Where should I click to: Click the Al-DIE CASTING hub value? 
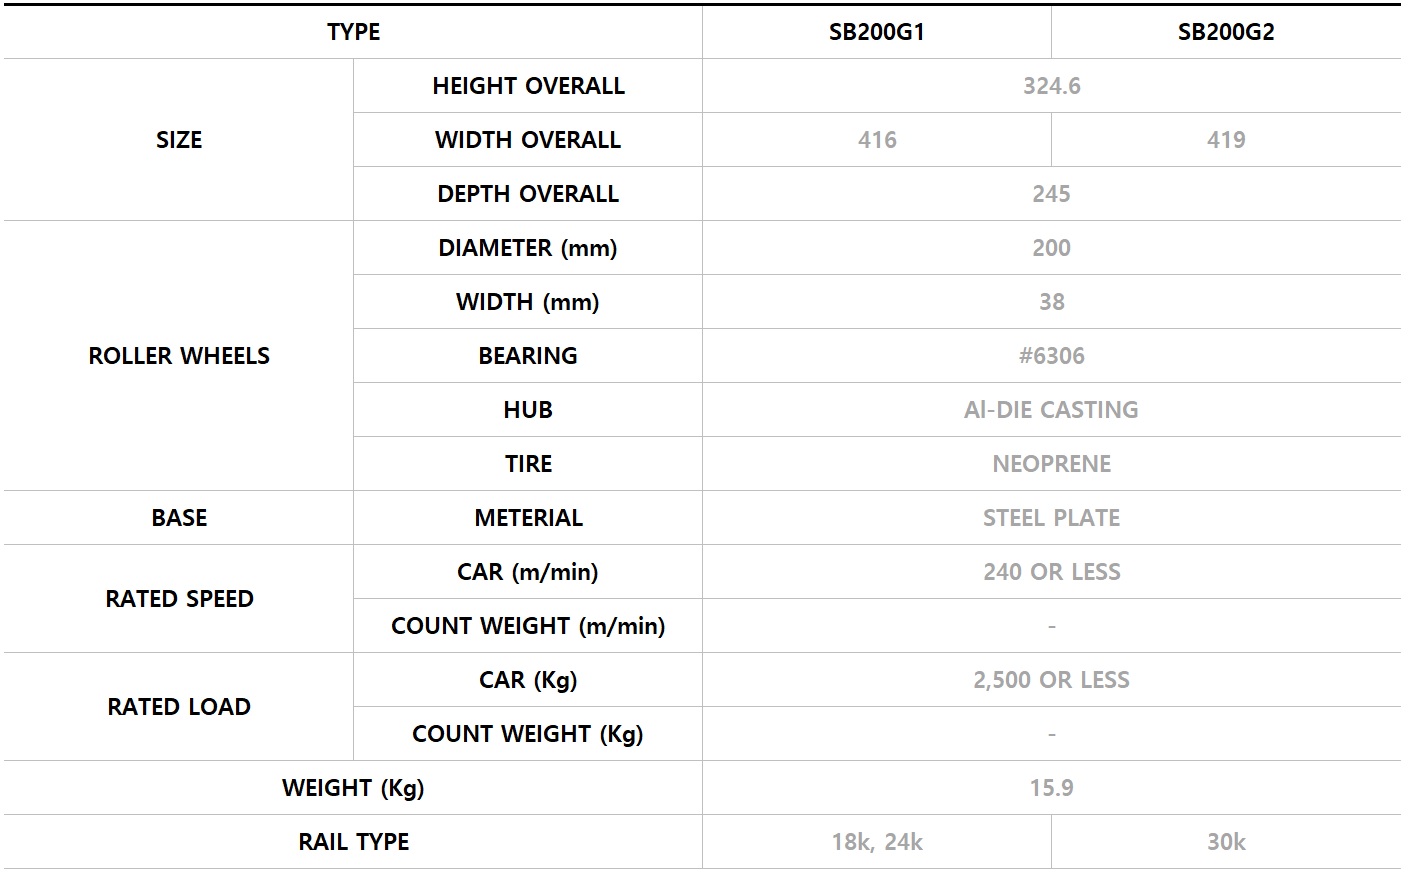1052,410
